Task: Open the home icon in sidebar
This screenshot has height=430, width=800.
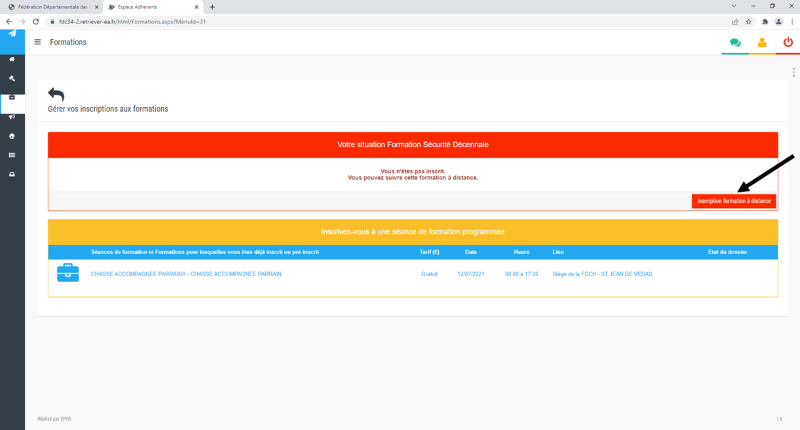Action: click(12, 59)
